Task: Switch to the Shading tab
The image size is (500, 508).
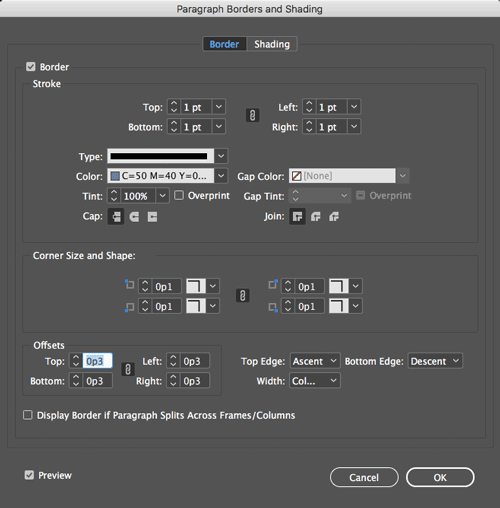Action: [x=272, y=44]
